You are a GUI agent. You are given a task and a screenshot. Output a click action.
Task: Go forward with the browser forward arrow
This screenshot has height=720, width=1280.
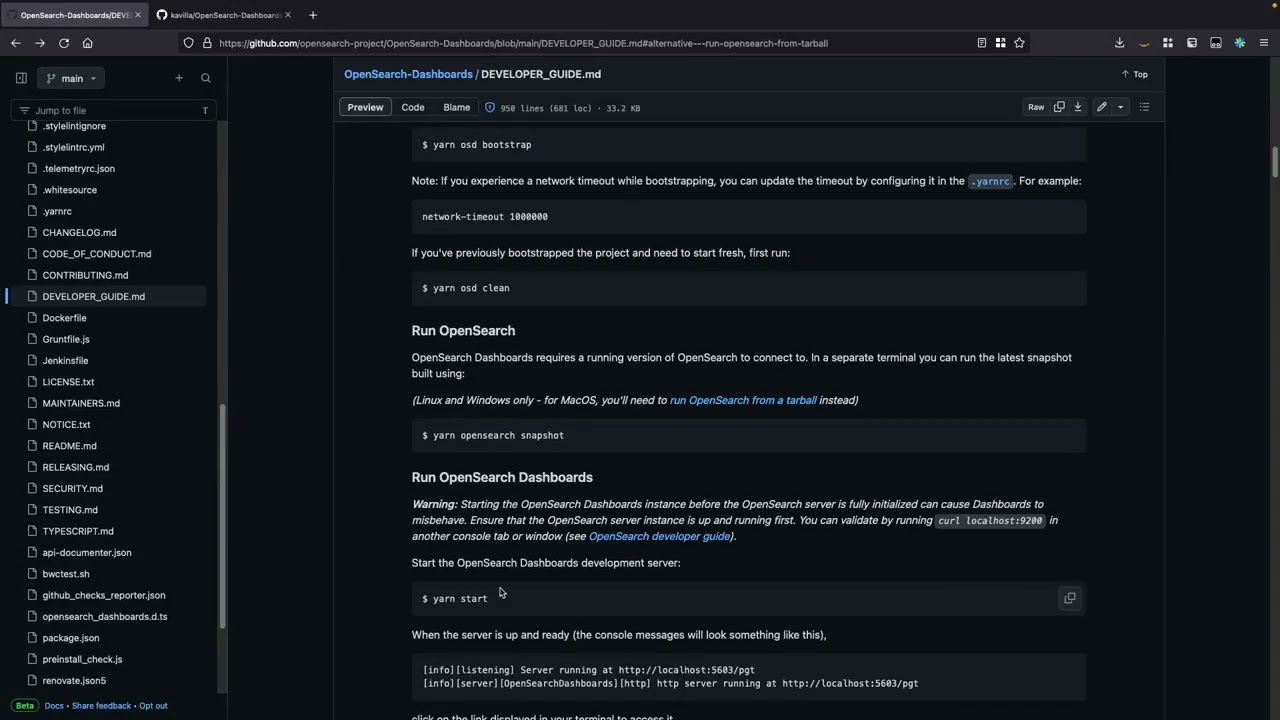40,43
